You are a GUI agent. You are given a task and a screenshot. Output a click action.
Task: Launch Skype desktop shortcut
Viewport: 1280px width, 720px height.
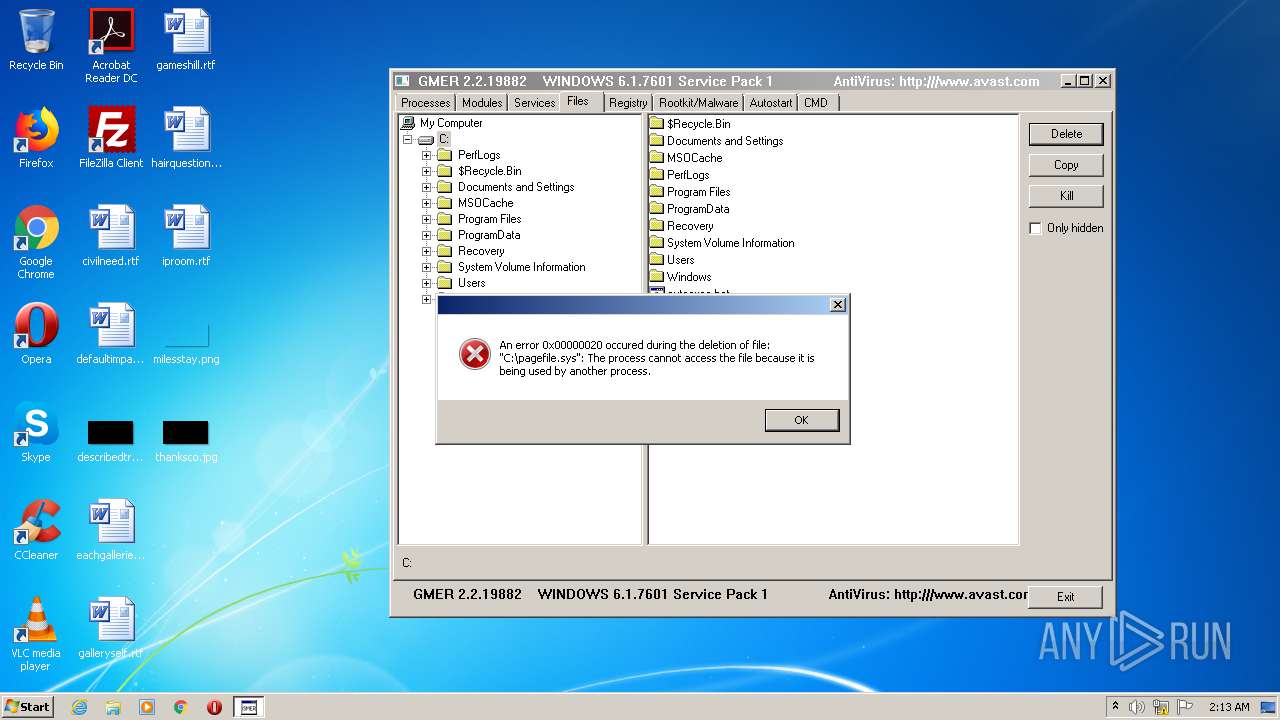(36, 432)
